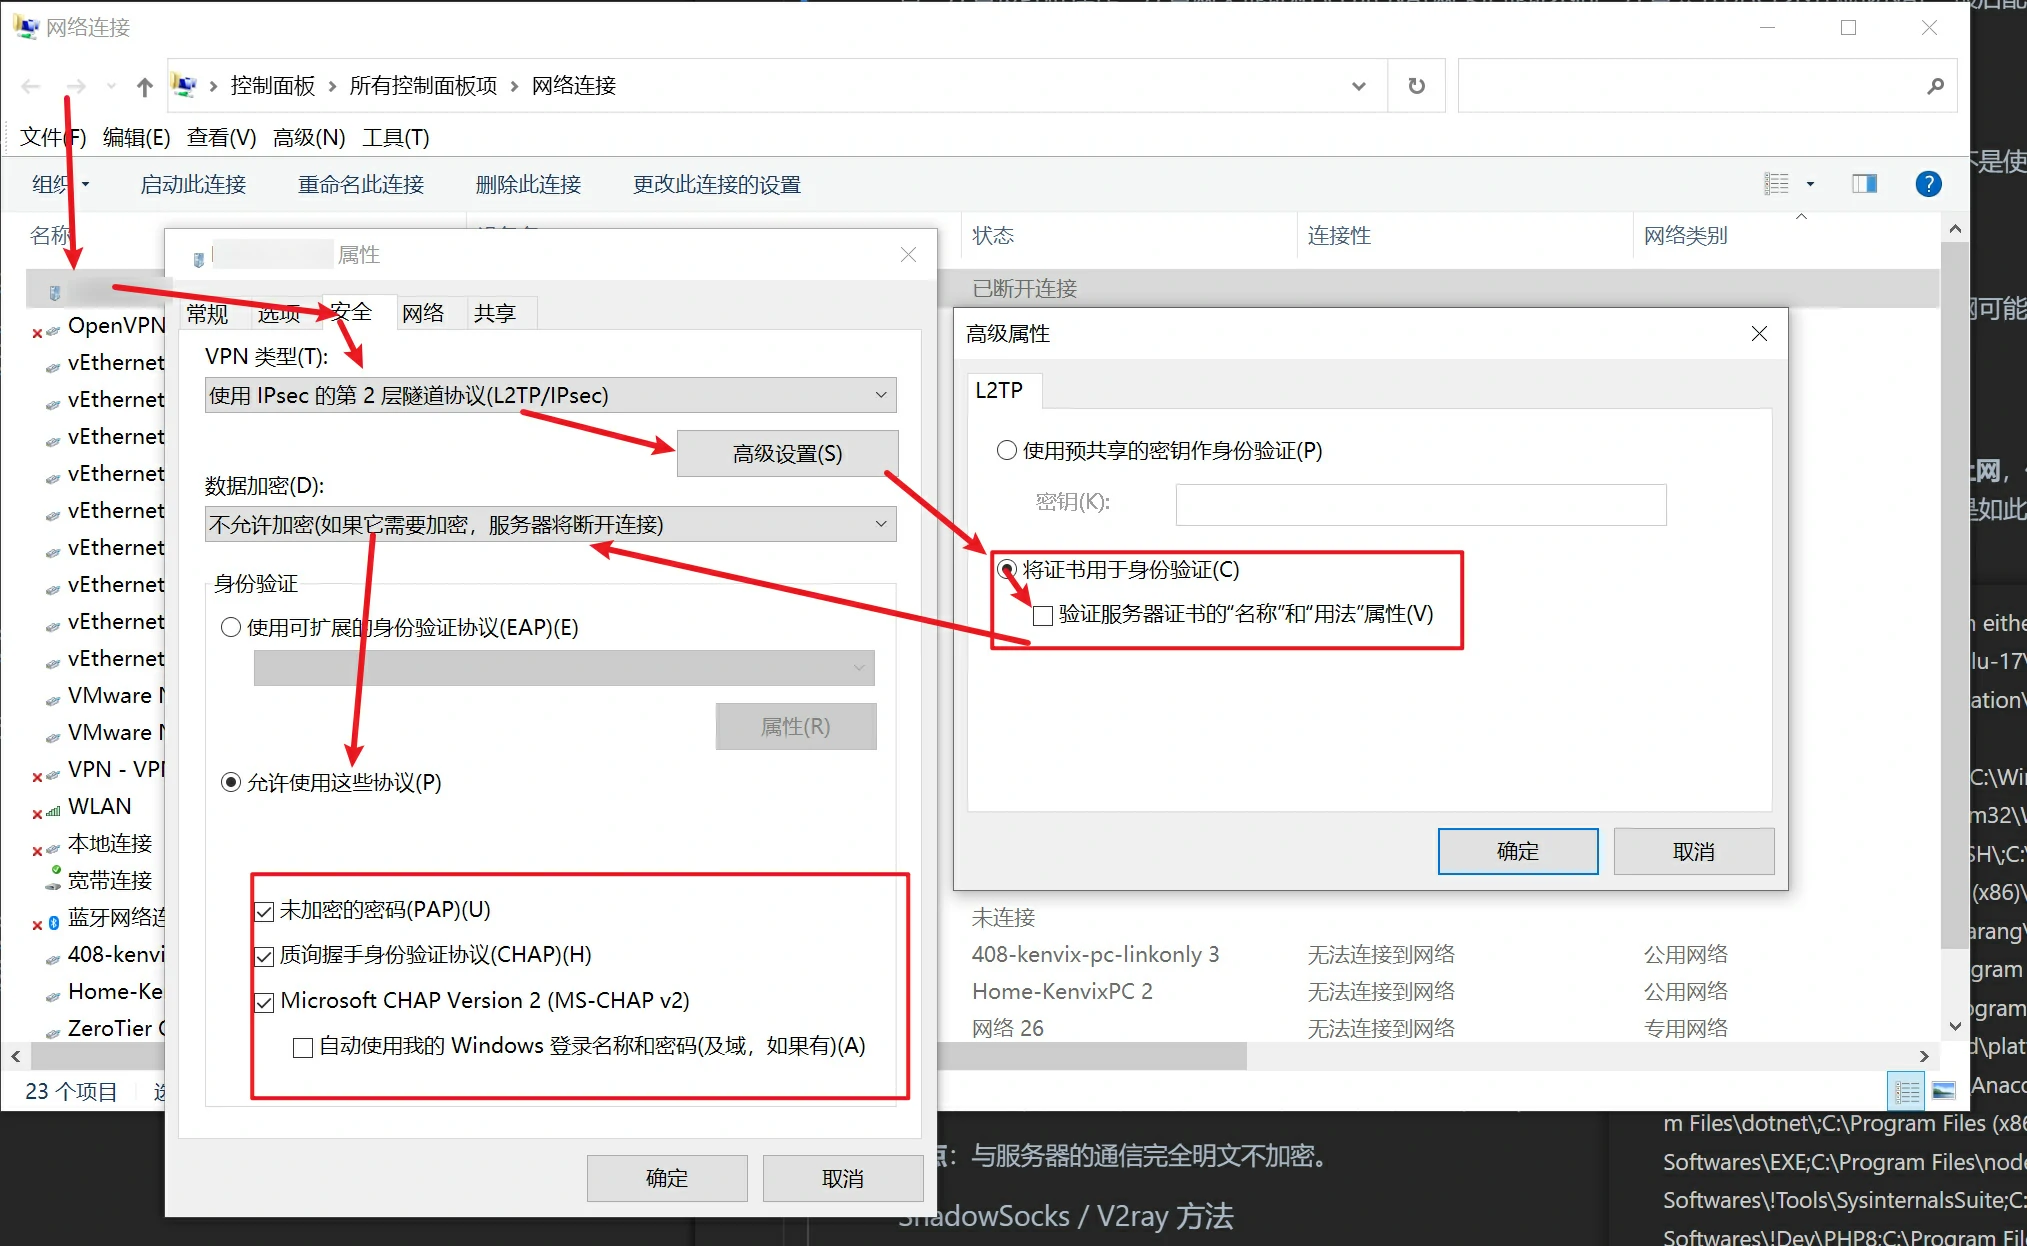Select the pre-shared key authentication radio button
The height and width of the screenshot is (1246, 2027).
click(x=1007, y=451)
